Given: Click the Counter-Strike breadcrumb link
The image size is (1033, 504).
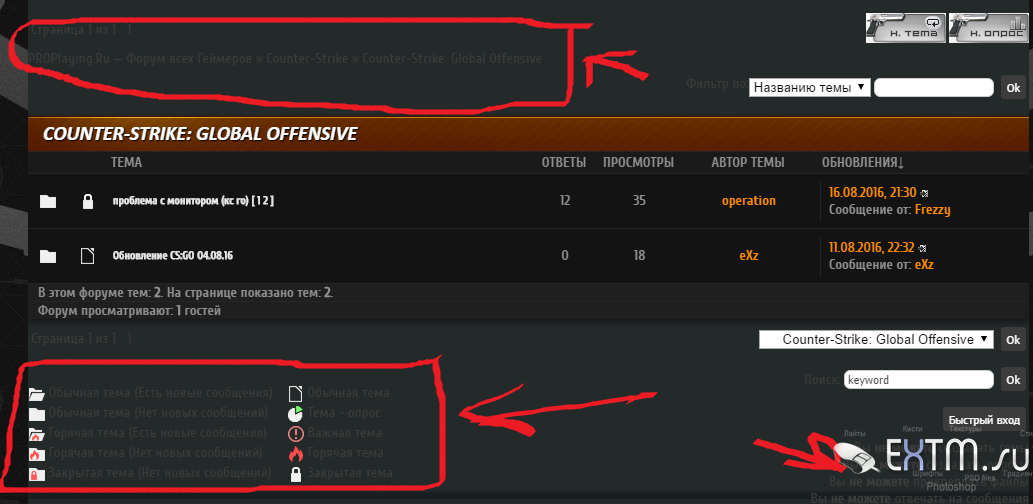Looking at the screenshot, I should (307, 59).
